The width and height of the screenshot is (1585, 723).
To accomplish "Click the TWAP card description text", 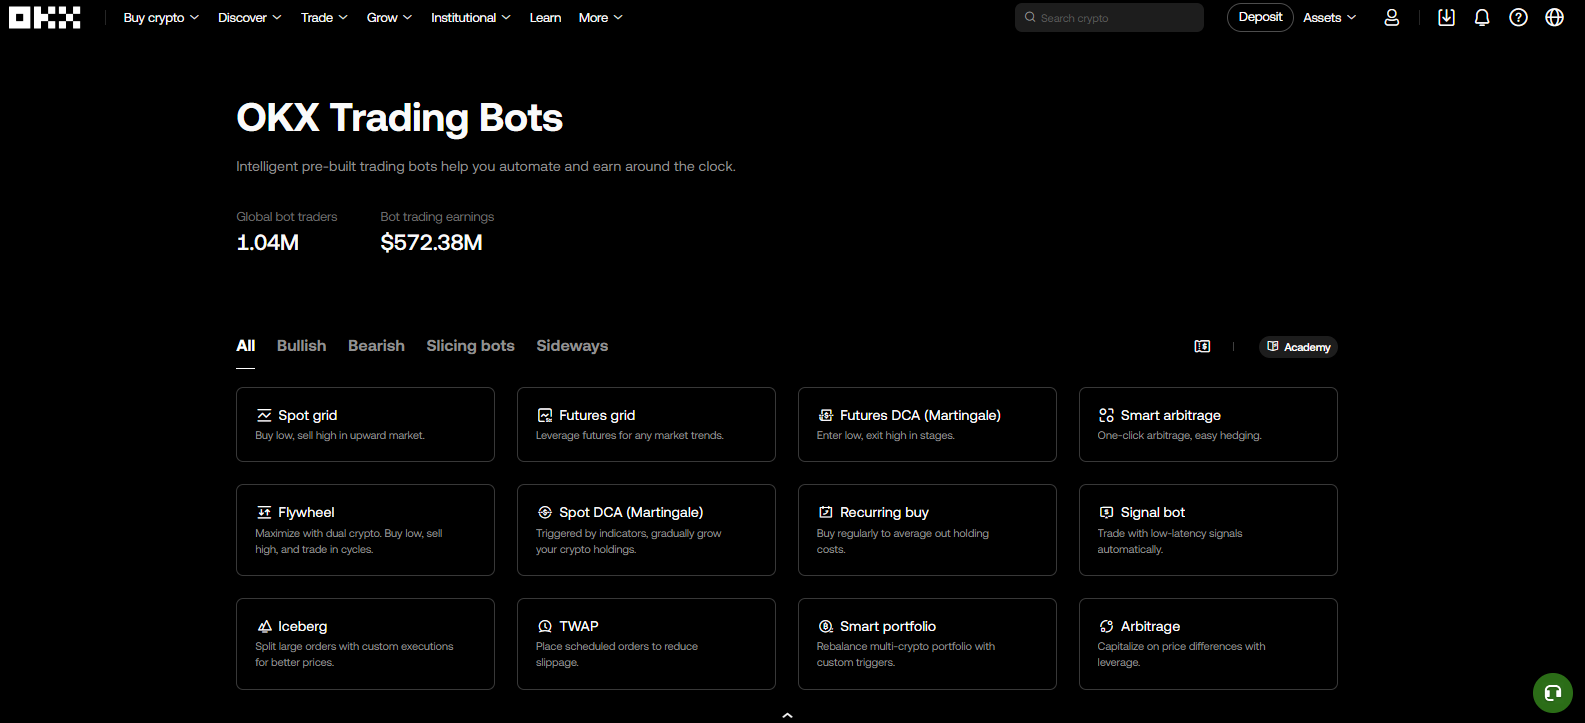I will coord(617,654).
